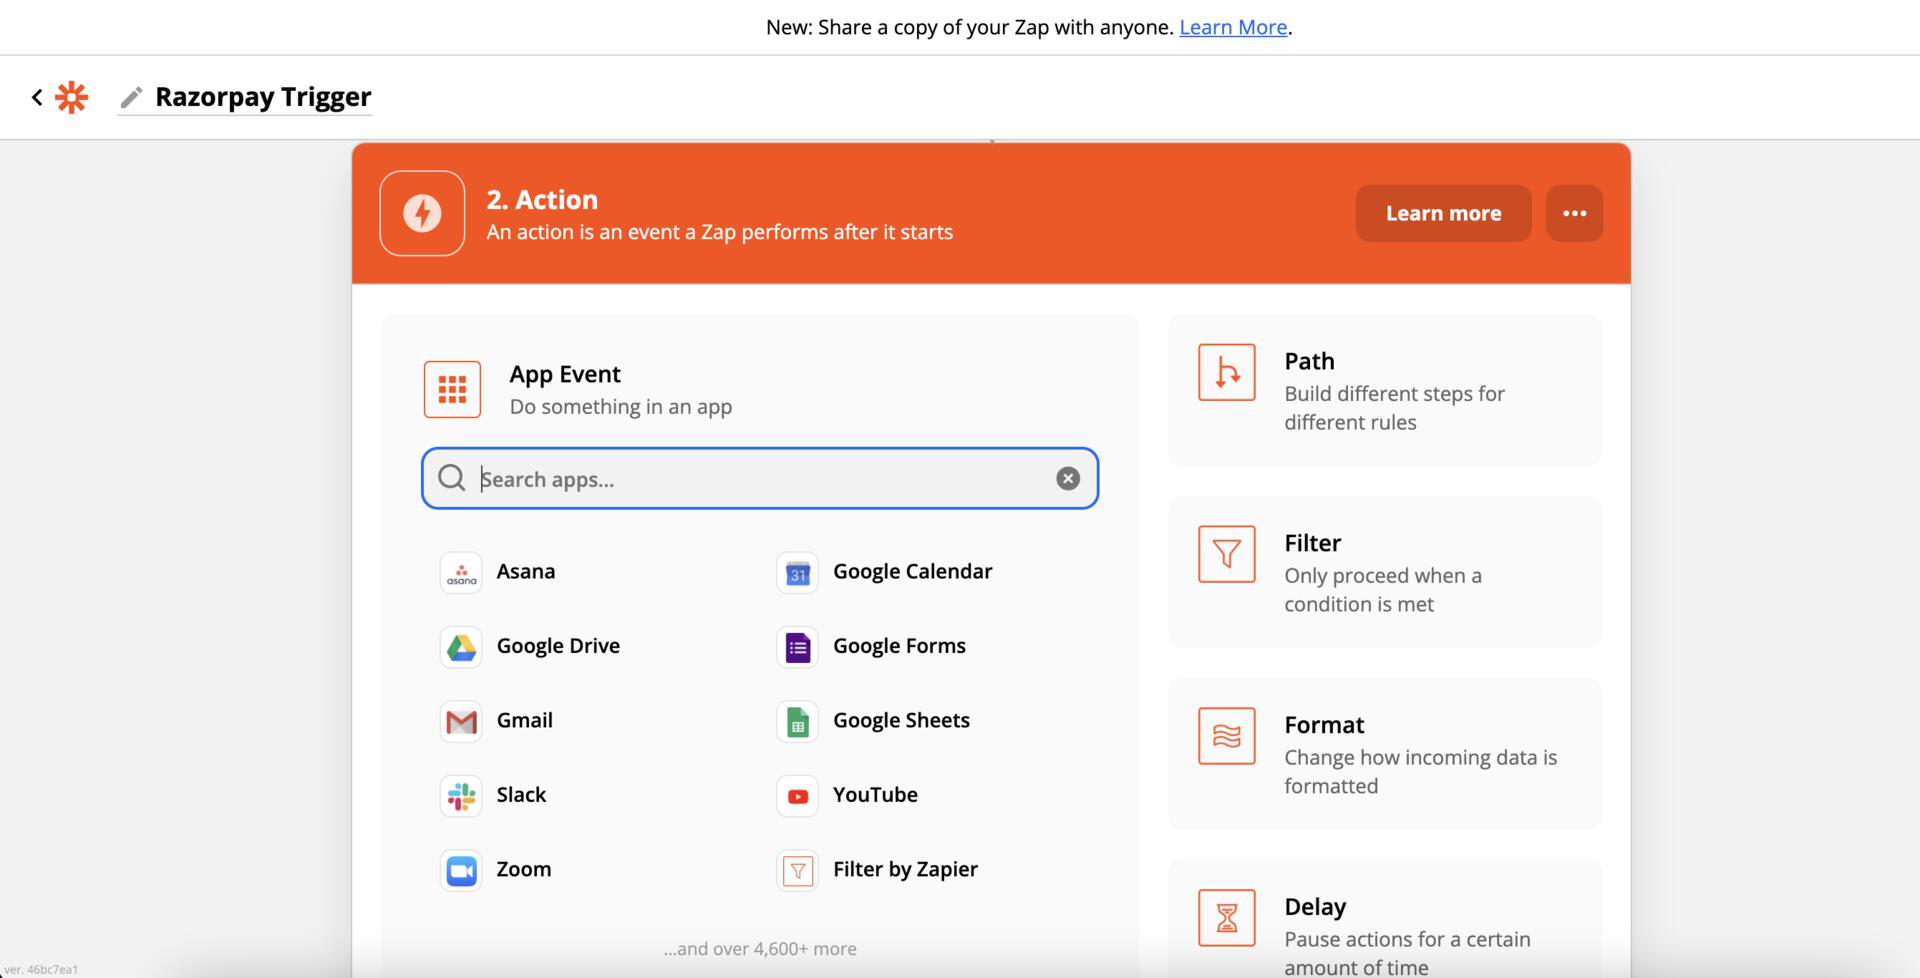Click the App Event heading
This screenshot has height=978, width=1920.
click(x=565, y=374)
